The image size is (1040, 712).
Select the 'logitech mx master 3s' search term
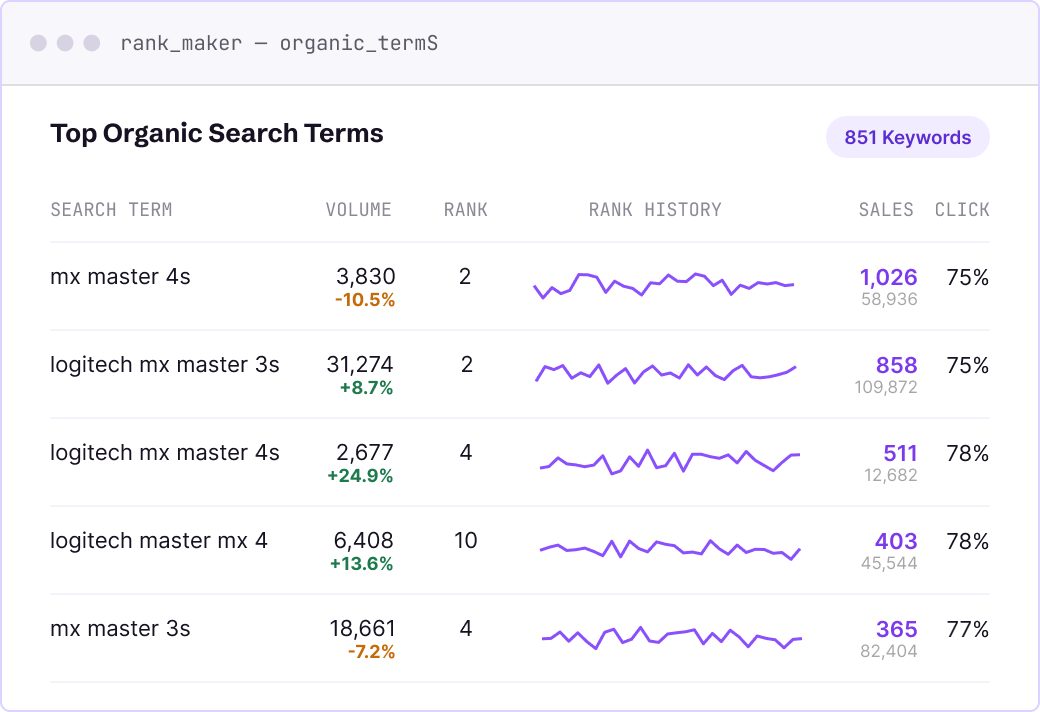[x=164, y=365]
